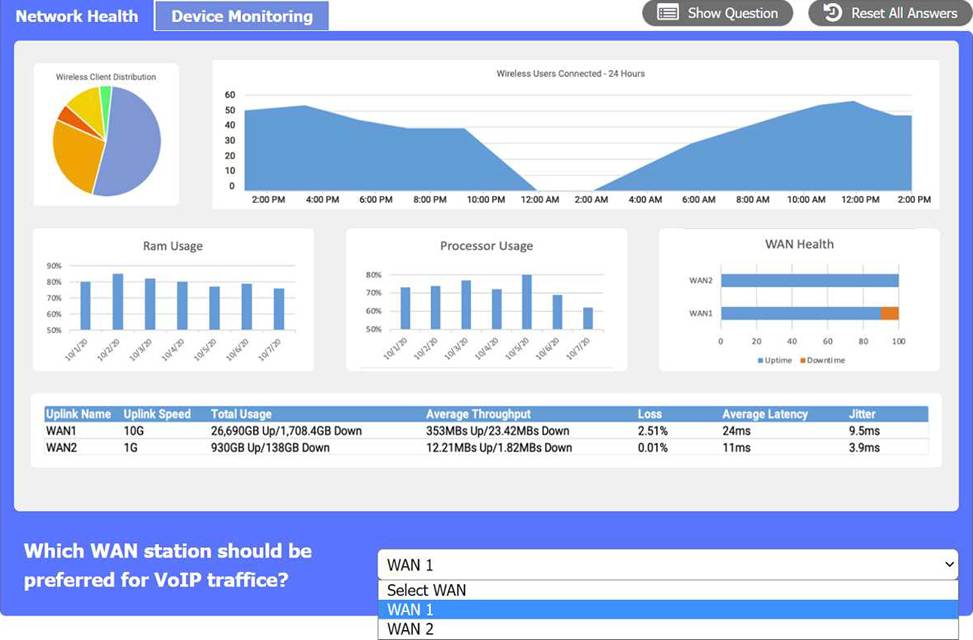
Task: Click the Wireless Client Distribution pie chart
Action: [x=107, y=140]
